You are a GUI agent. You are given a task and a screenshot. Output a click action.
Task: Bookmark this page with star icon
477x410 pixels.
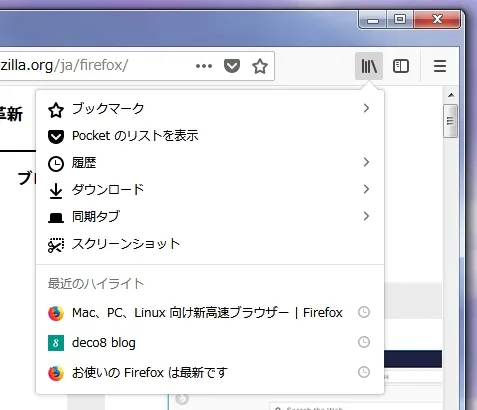coord(260,66)
